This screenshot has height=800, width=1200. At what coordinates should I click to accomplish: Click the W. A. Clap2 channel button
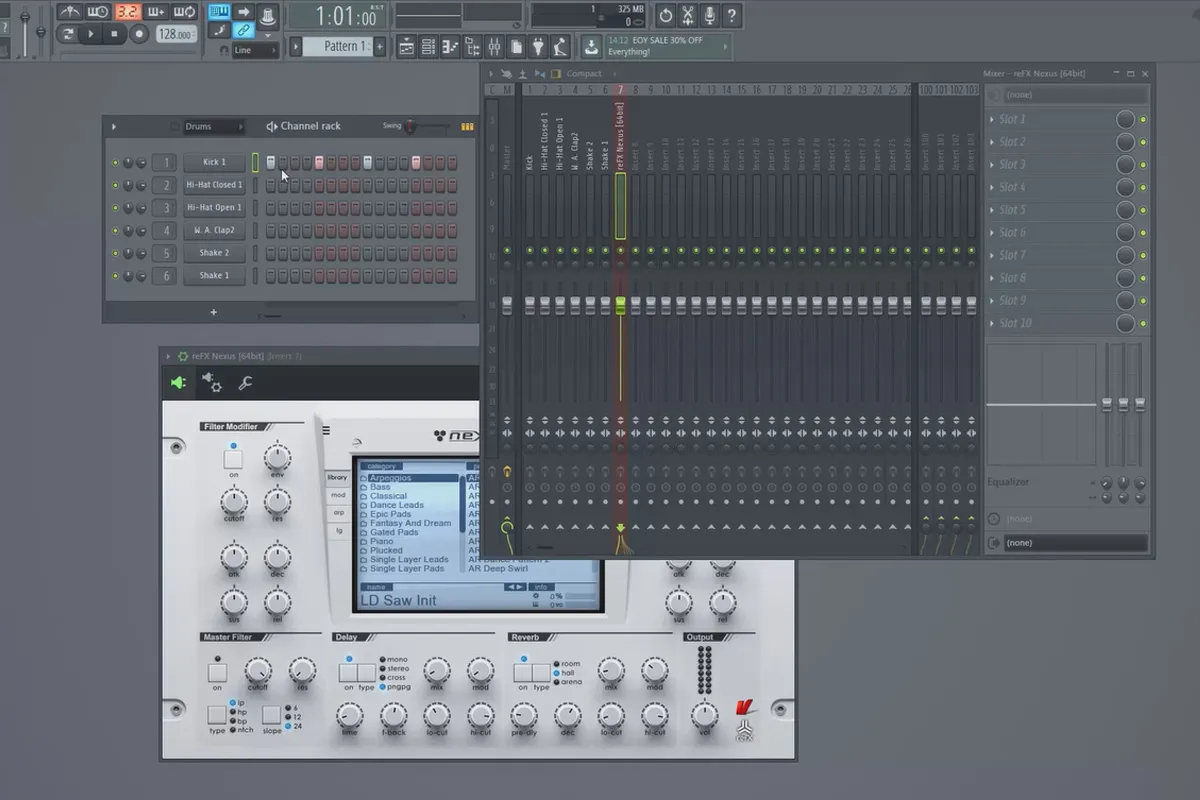coord(214,230)
